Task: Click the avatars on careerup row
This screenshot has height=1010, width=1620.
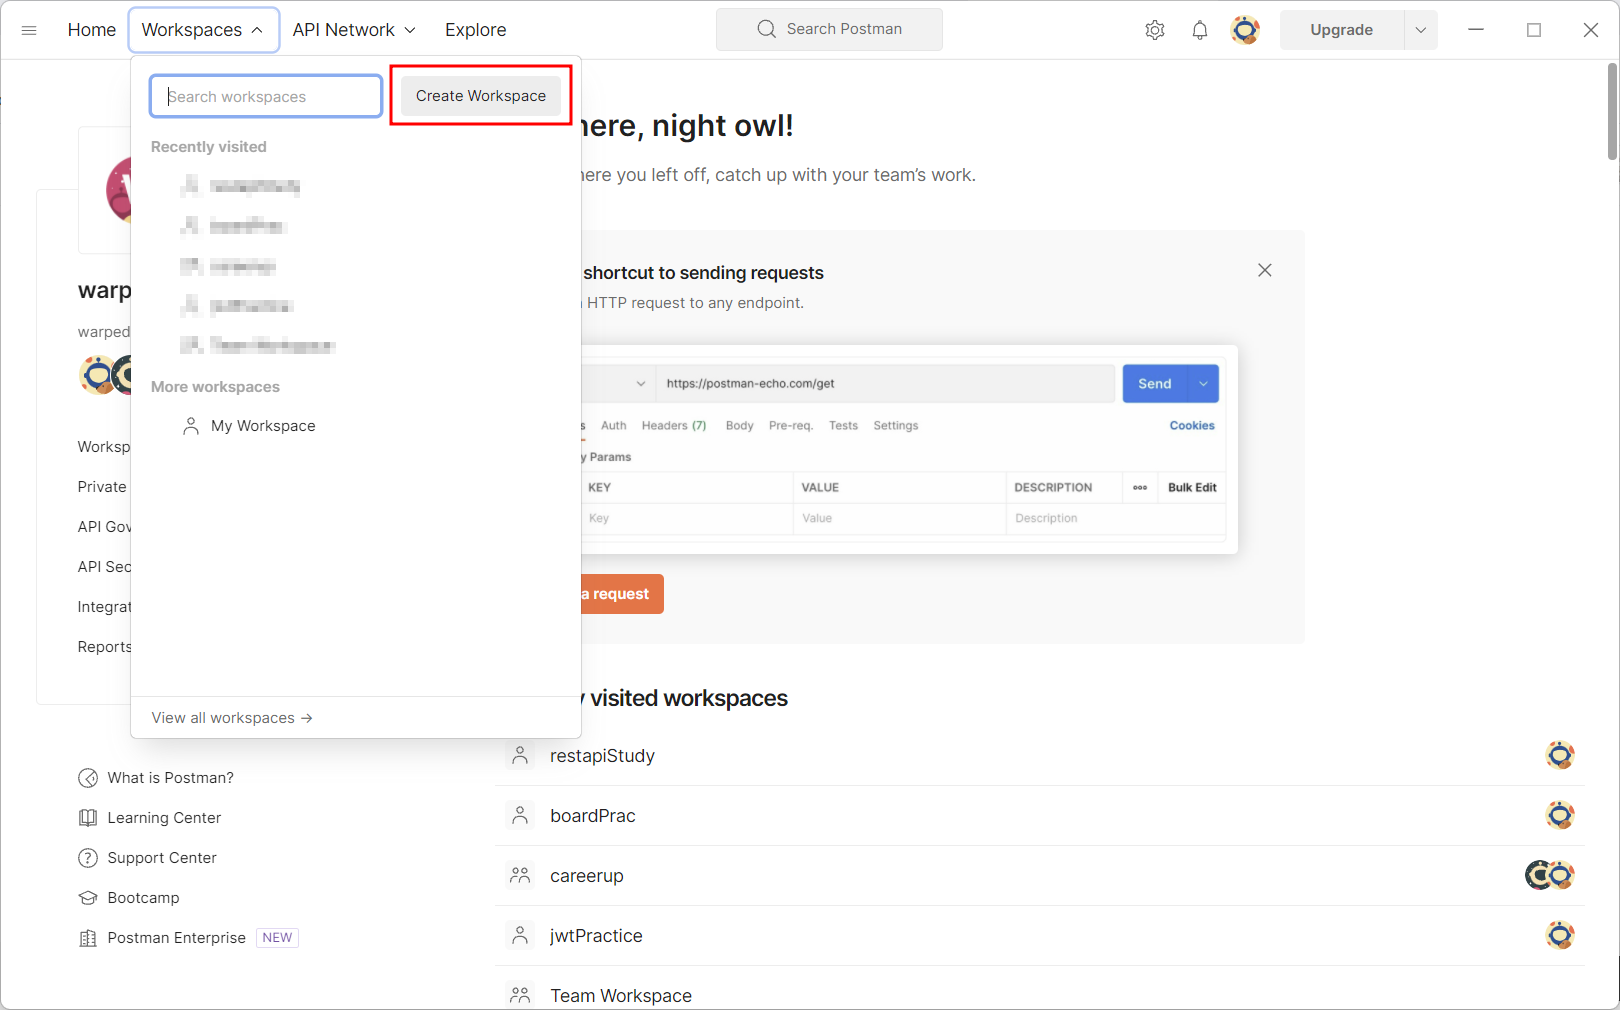Action: pyautogui.click(x=1550, y=875)
